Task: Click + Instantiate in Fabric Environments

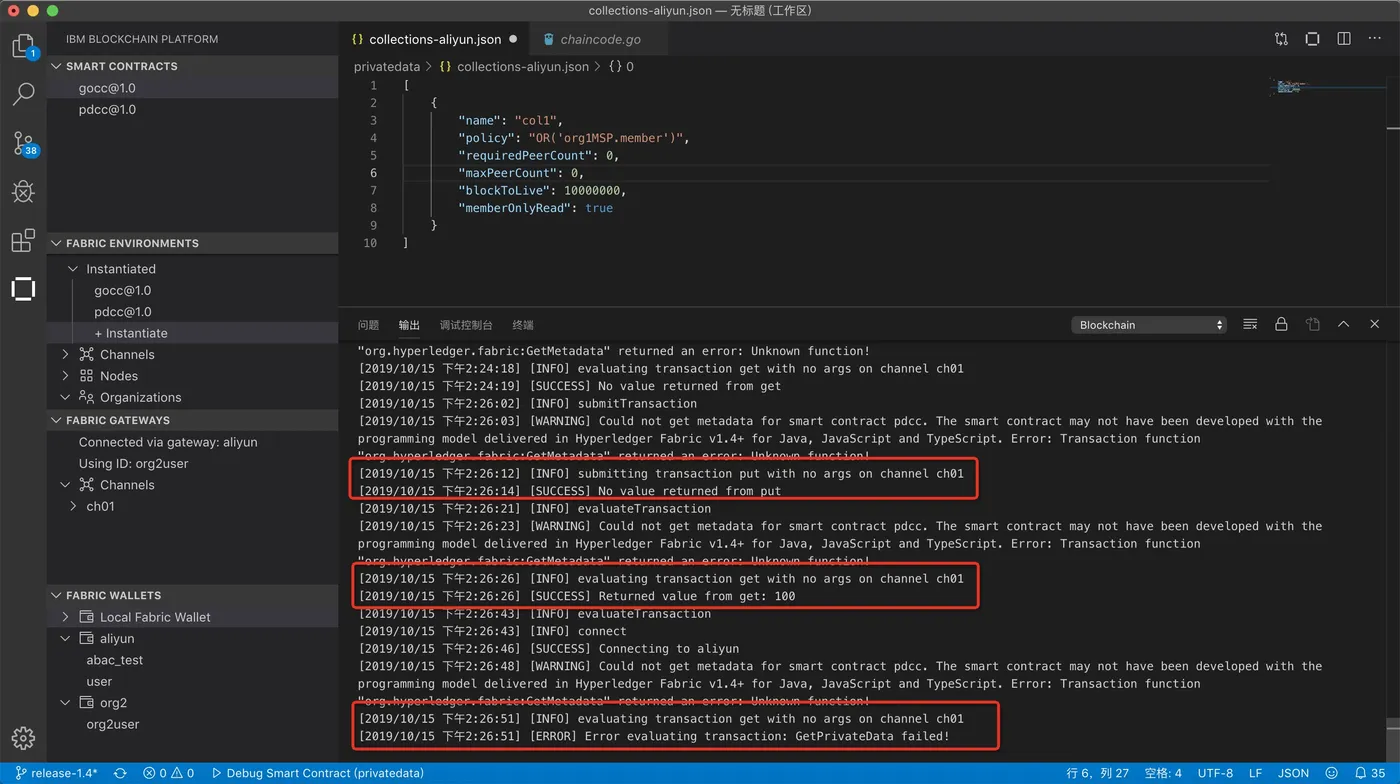Action: click(x=131, y=333)
